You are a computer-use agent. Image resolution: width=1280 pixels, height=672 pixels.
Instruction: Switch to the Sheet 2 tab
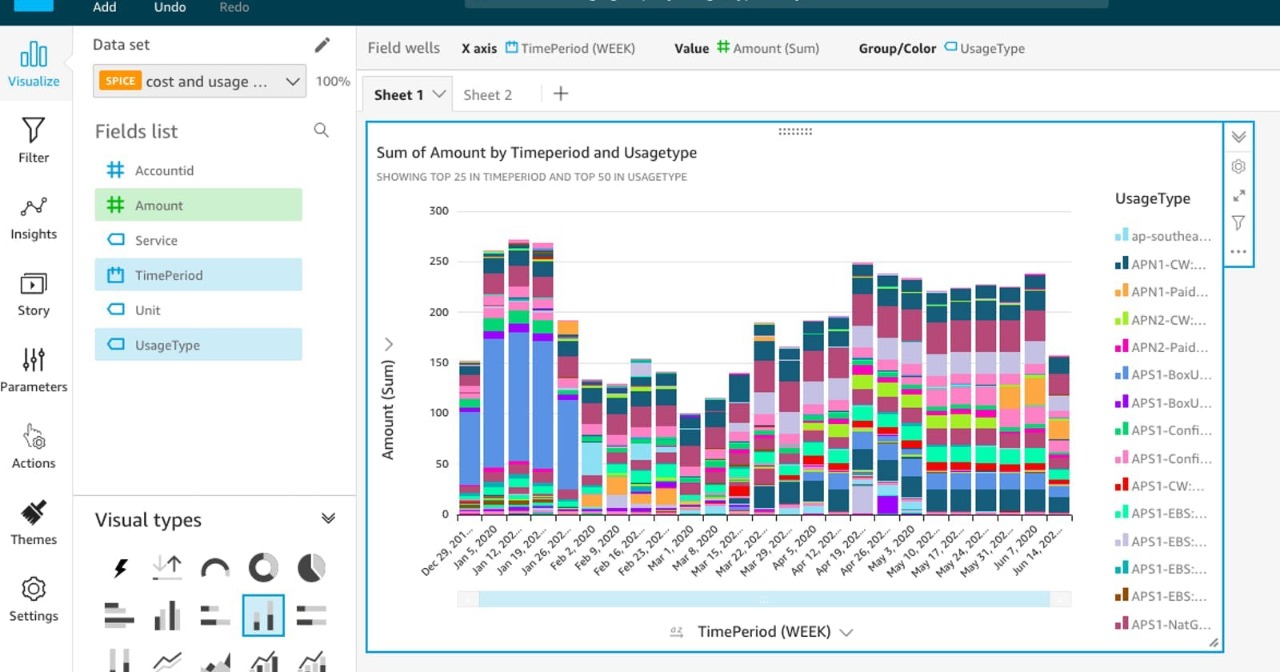pyautogui.click(x=487, y=95)
